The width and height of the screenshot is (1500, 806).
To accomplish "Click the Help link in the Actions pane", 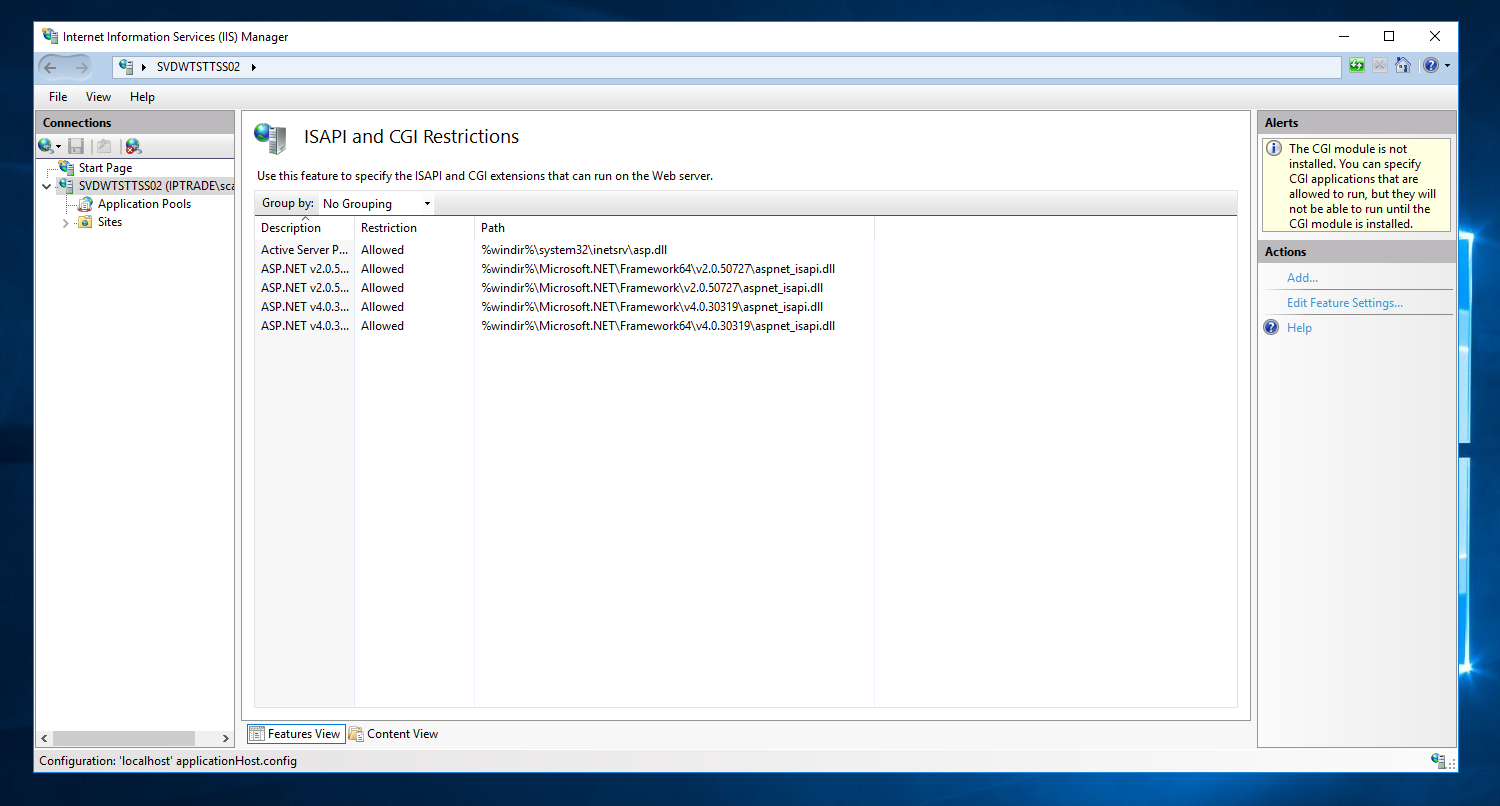I will [1299, 328].
